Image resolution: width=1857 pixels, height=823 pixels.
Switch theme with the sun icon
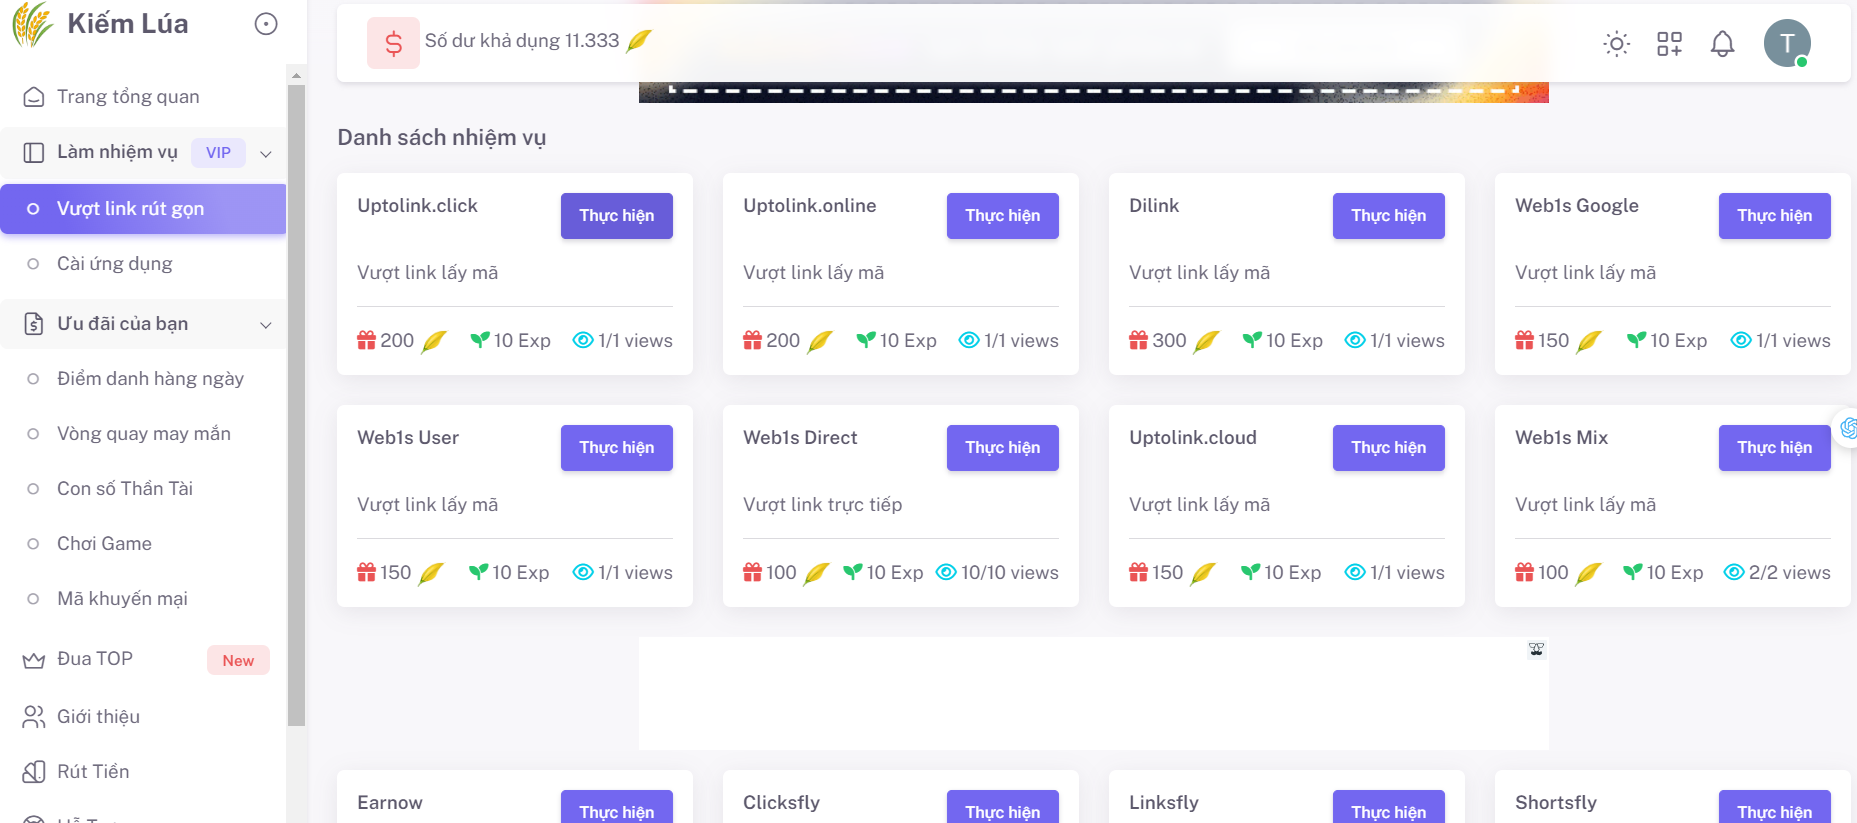tap(1616, 43)
